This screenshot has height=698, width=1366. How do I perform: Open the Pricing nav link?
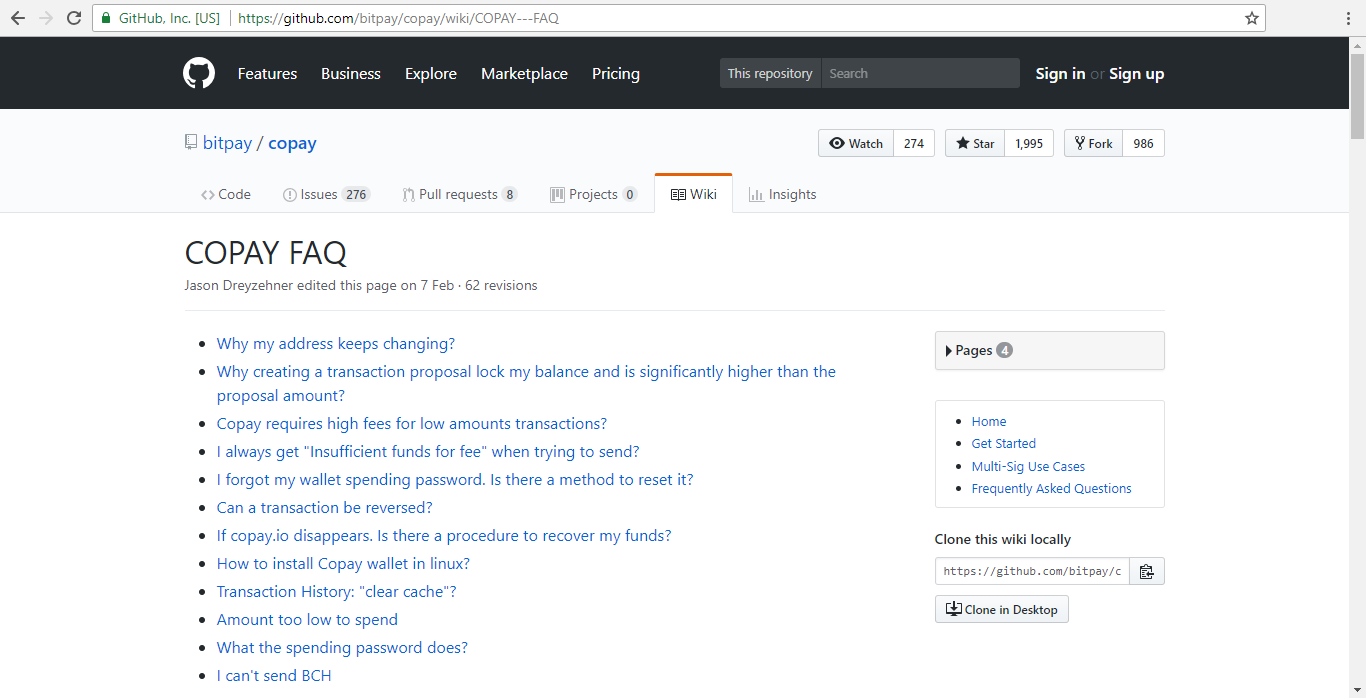coord(616,73)
